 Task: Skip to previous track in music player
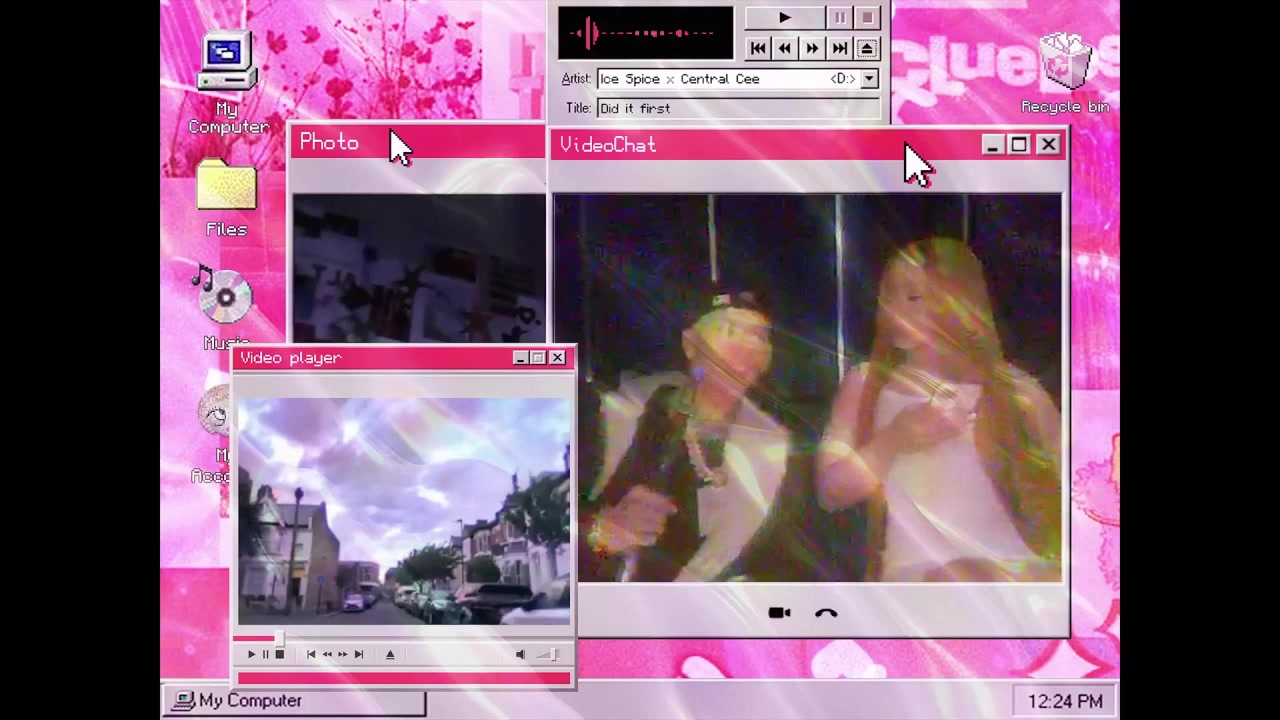[x=758, y=48]
